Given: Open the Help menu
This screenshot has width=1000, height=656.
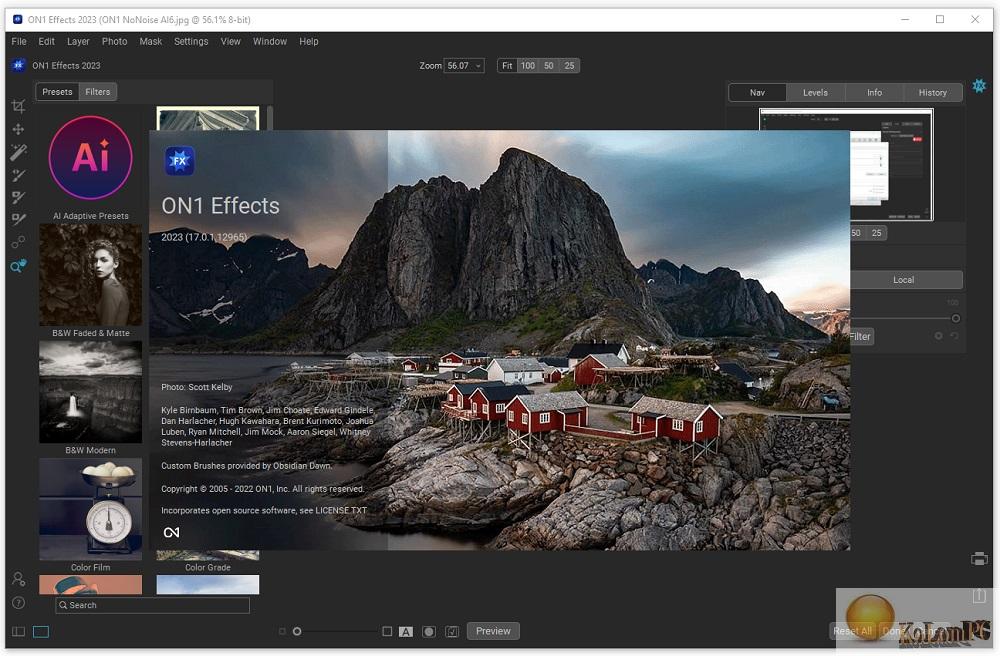Looking at the screenshot, I should point(309,41).
